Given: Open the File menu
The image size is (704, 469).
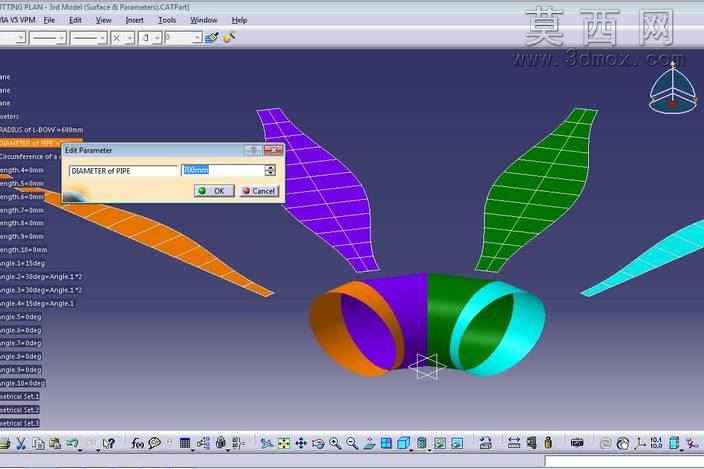Looking at the screenshot, I should pos(49,20).
